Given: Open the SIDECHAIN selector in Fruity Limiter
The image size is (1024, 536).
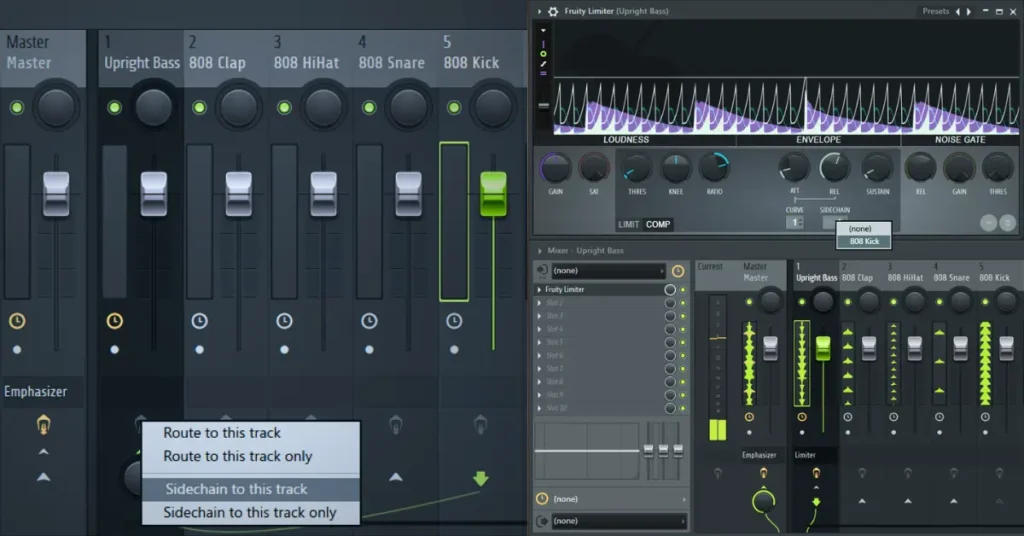Looking at the screenshot, I should (835, 223).
